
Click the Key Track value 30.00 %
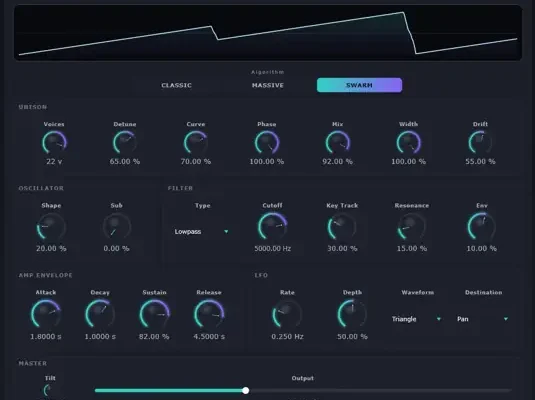(342, 248)
